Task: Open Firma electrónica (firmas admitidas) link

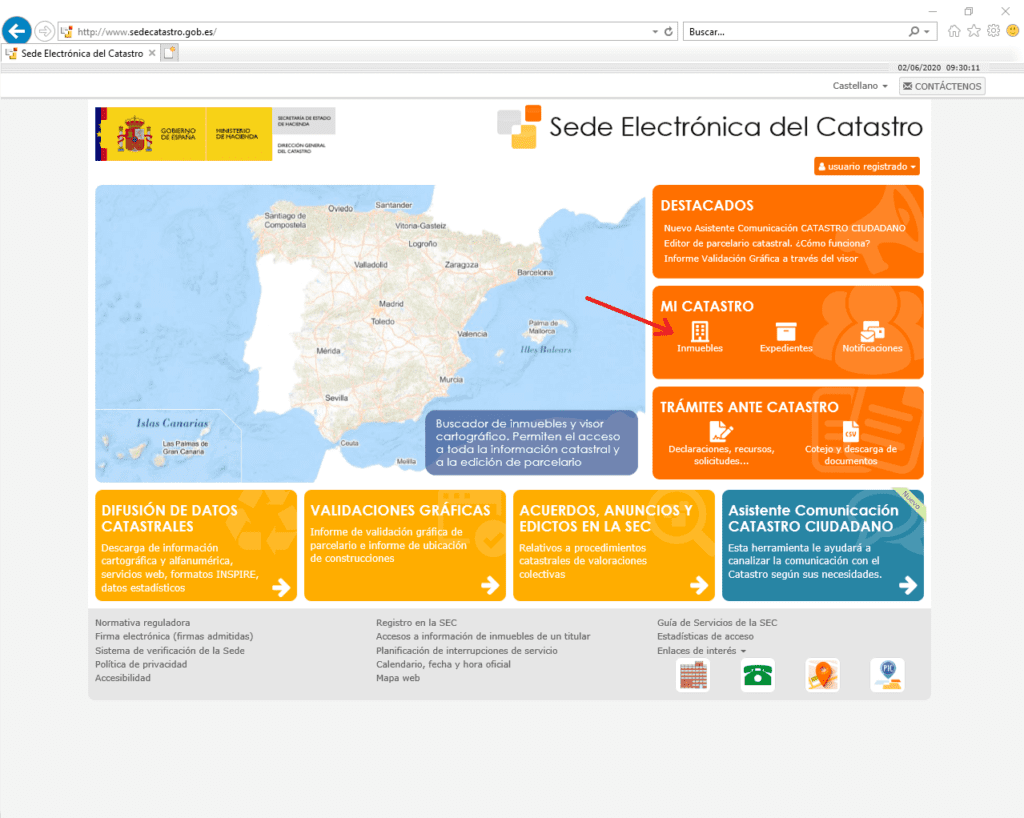Action: (174, 636)
